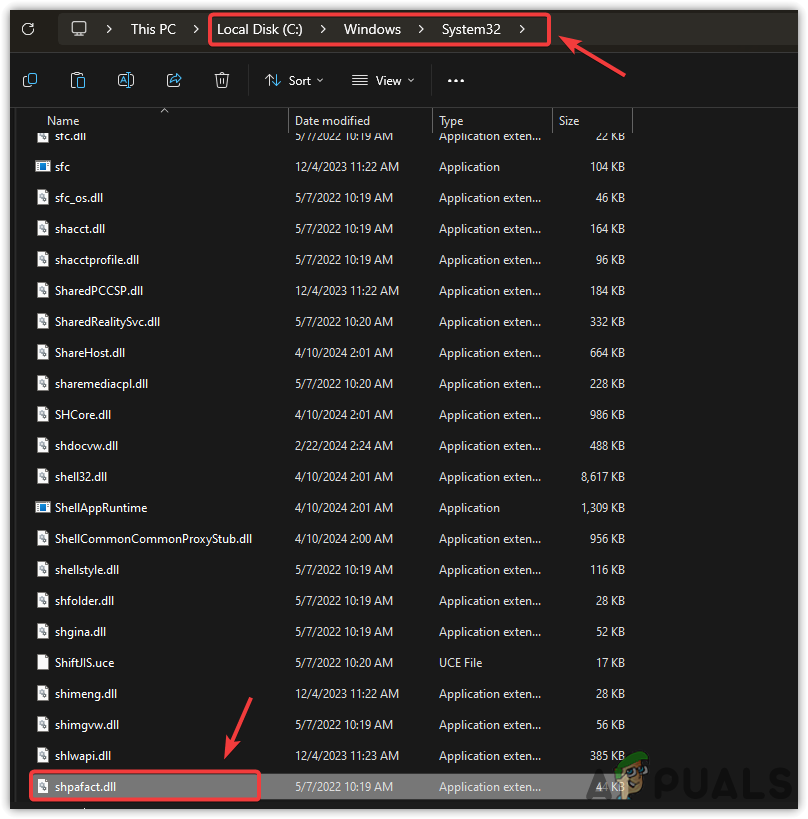Screen dimensions: 808x819
Task: Sort by the Date modified column header
Action: click(x=332, y=121)
